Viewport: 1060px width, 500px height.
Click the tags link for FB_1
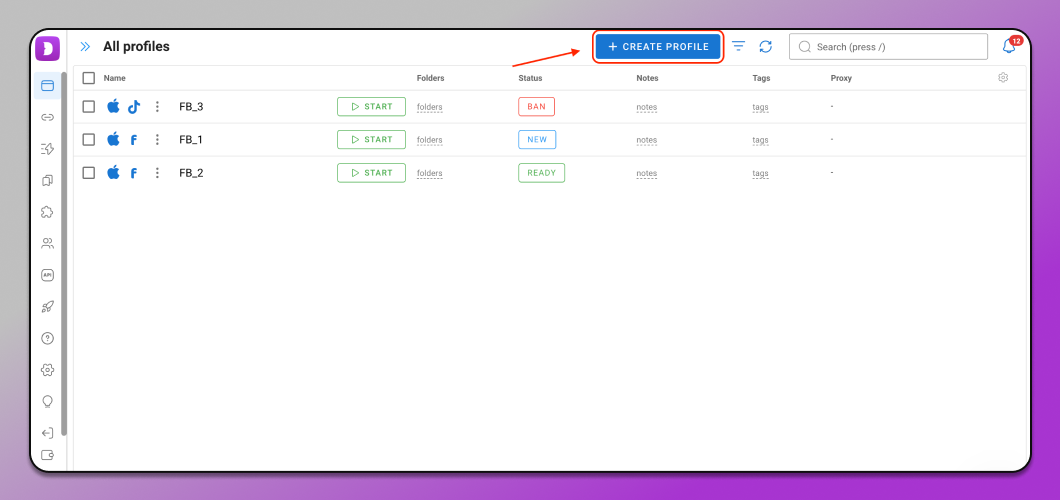pyautogui.click(x=761, y=140)
